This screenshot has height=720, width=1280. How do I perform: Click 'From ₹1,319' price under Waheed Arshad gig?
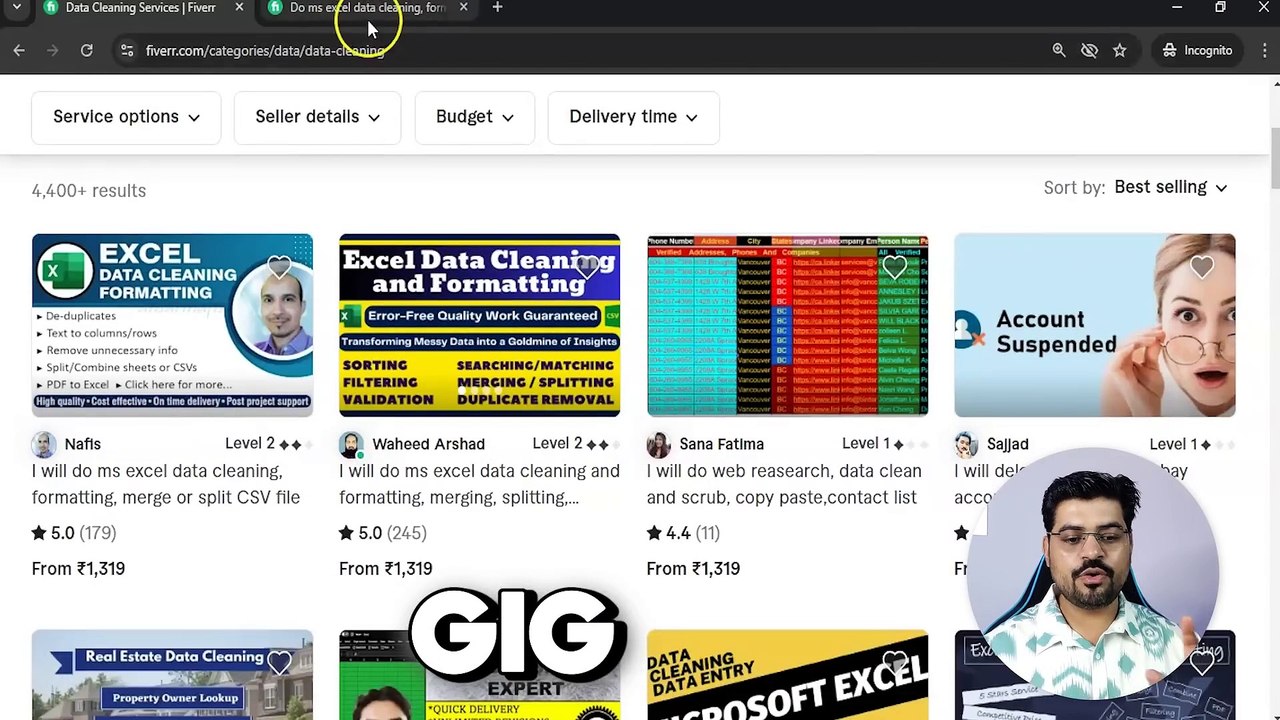(386, 569)
